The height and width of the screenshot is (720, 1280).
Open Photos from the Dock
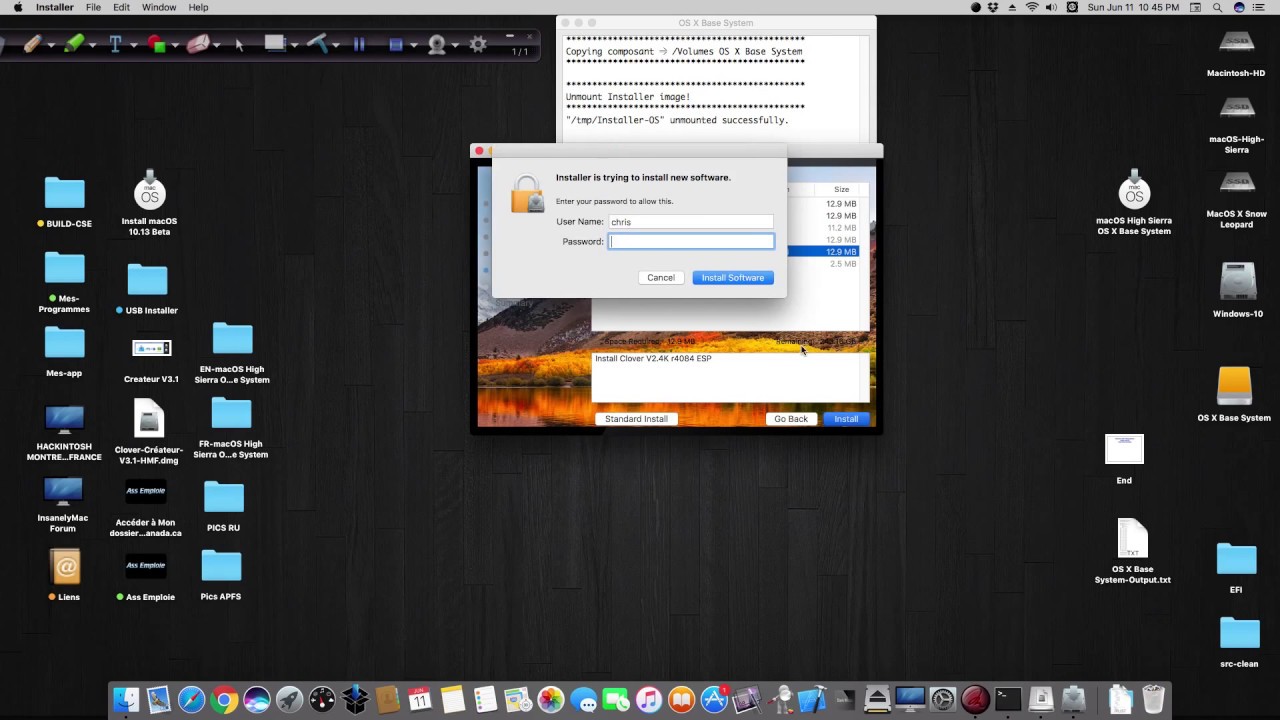pyautogui.click(x=551, y=699)
